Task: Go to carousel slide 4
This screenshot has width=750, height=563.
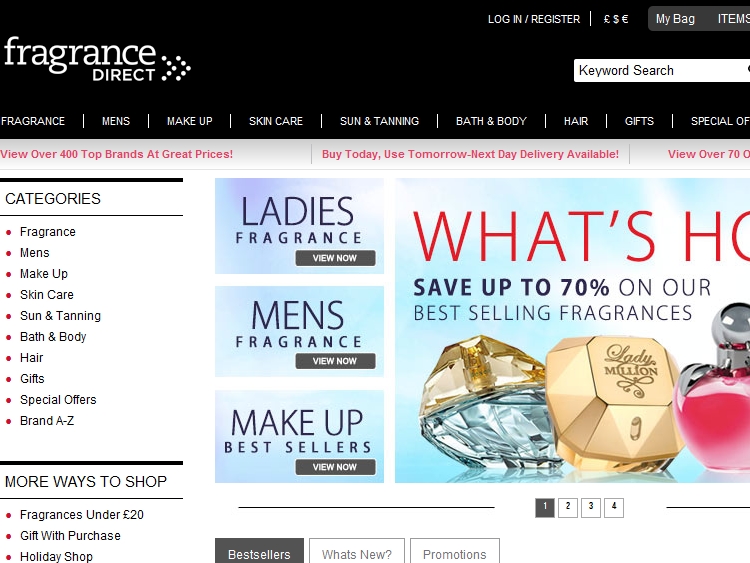Action: pyautogui.click(x=614, y=508)
